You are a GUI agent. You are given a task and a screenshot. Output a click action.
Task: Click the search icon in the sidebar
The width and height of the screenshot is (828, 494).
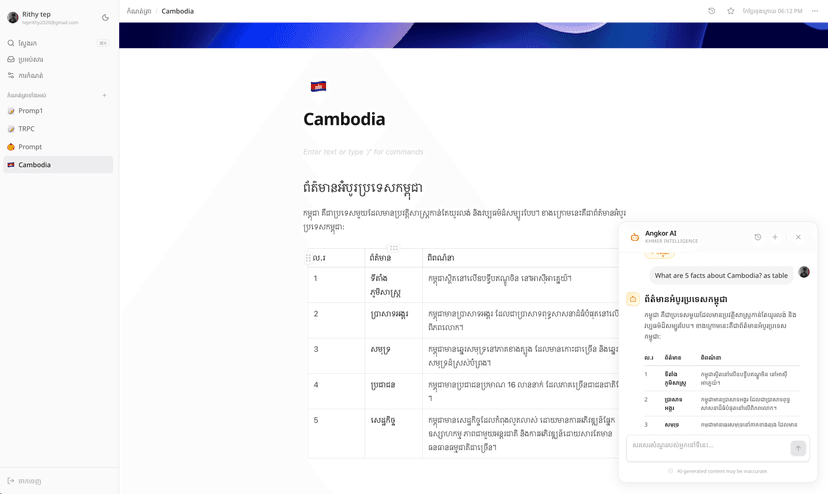[11, 44]
